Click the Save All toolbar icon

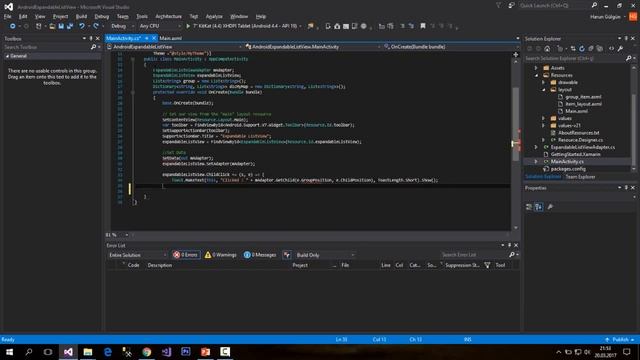point(70,26)
